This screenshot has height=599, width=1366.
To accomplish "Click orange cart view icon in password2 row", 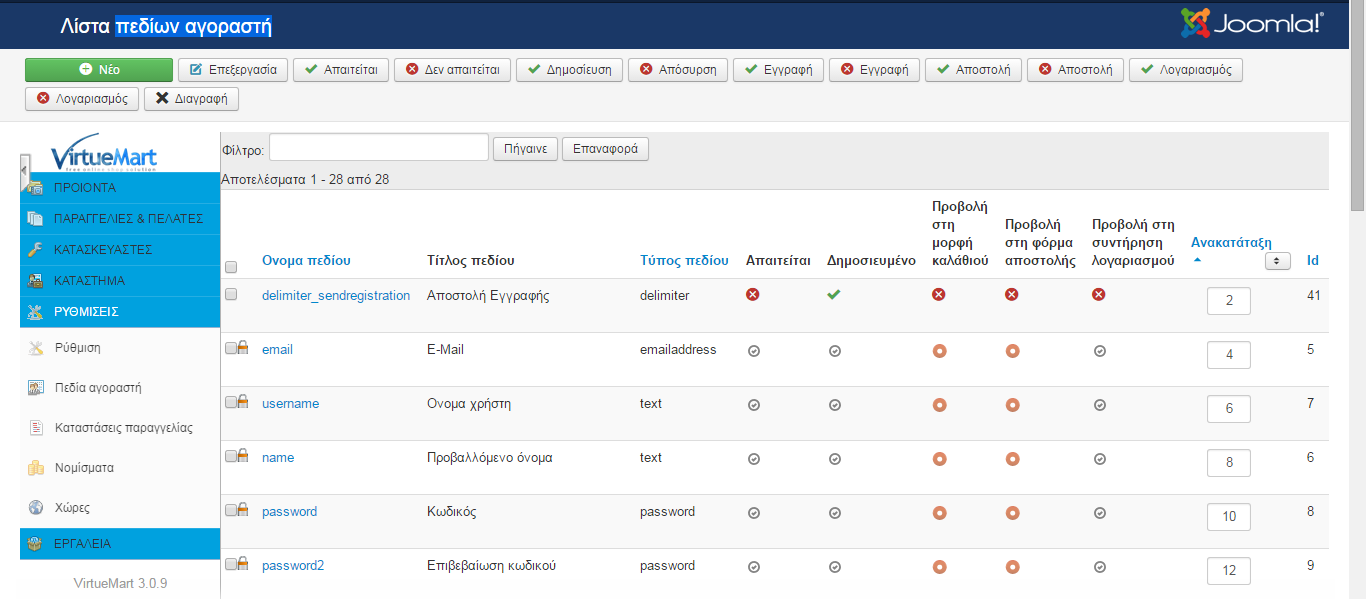I will click(x=939, y=567).
